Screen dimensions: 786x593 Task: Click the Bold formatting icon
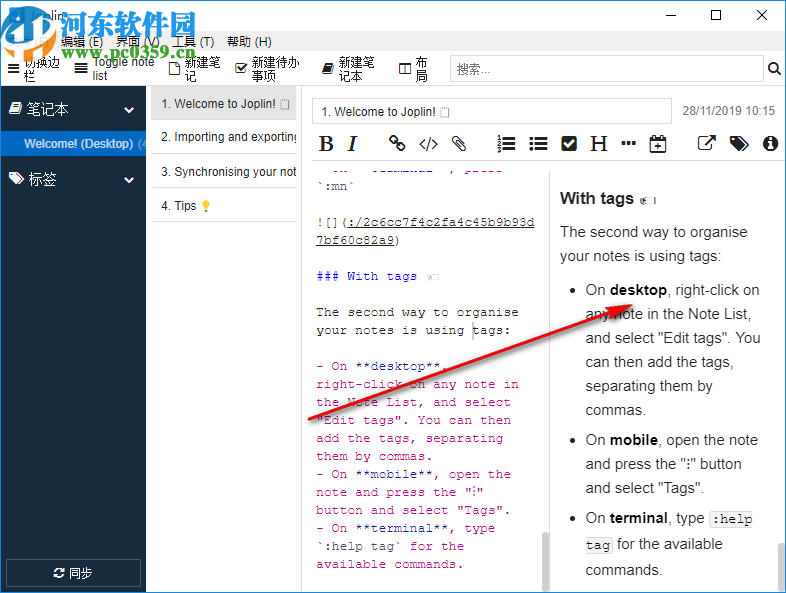pos(326,144)
